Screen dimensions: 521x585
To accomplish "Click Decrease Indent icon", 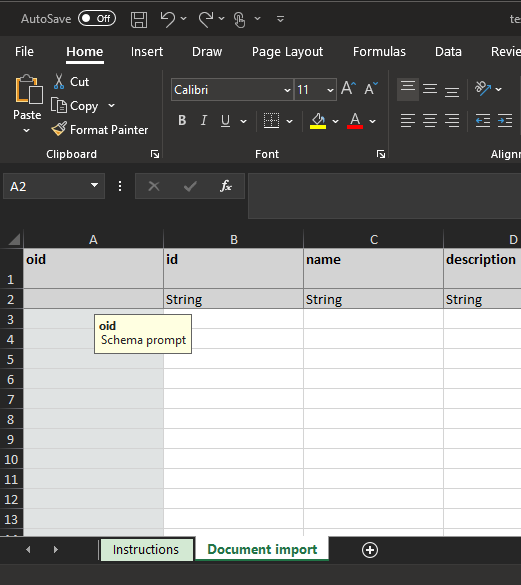I will click(483, 121).
